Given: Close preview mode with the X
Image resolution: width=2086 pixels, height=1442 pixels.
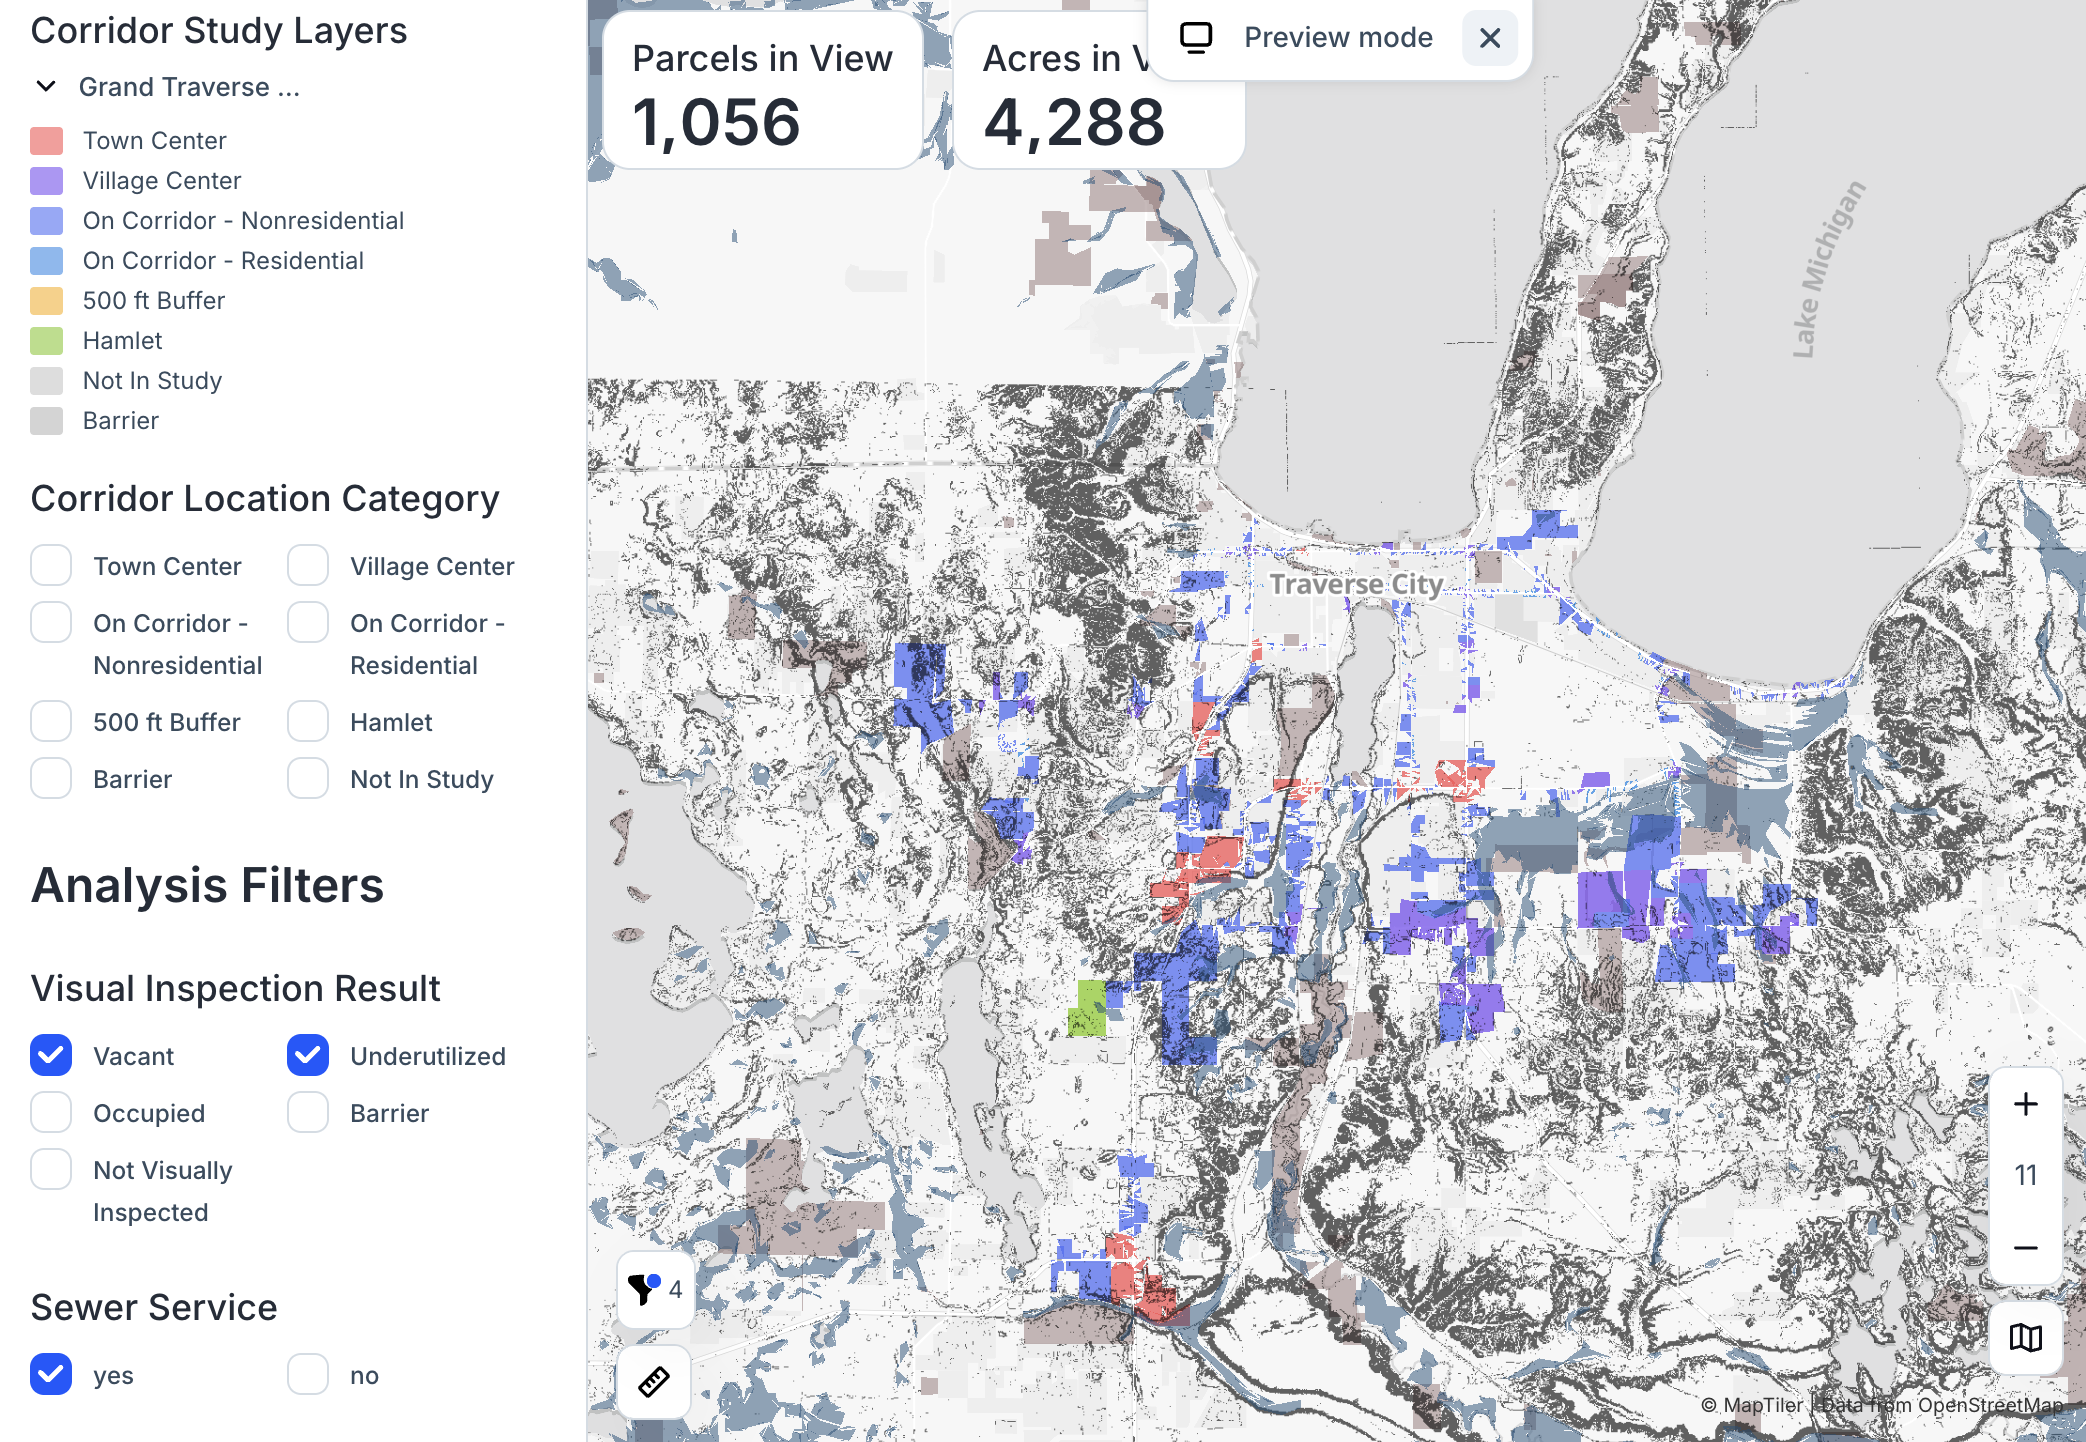Looking at the screenshot, I should [x=1489, y=38].
